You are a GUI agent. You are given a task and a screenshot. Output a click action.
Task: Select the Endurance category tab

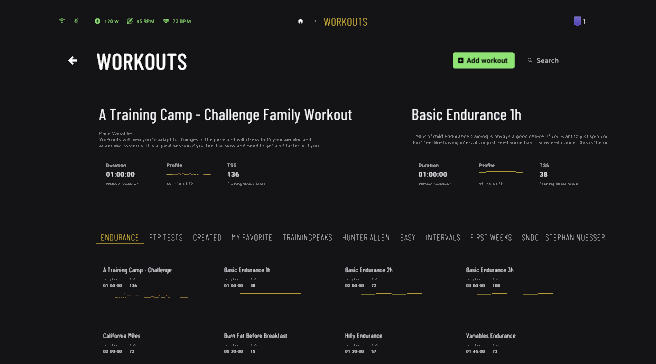tap(120, 238)
